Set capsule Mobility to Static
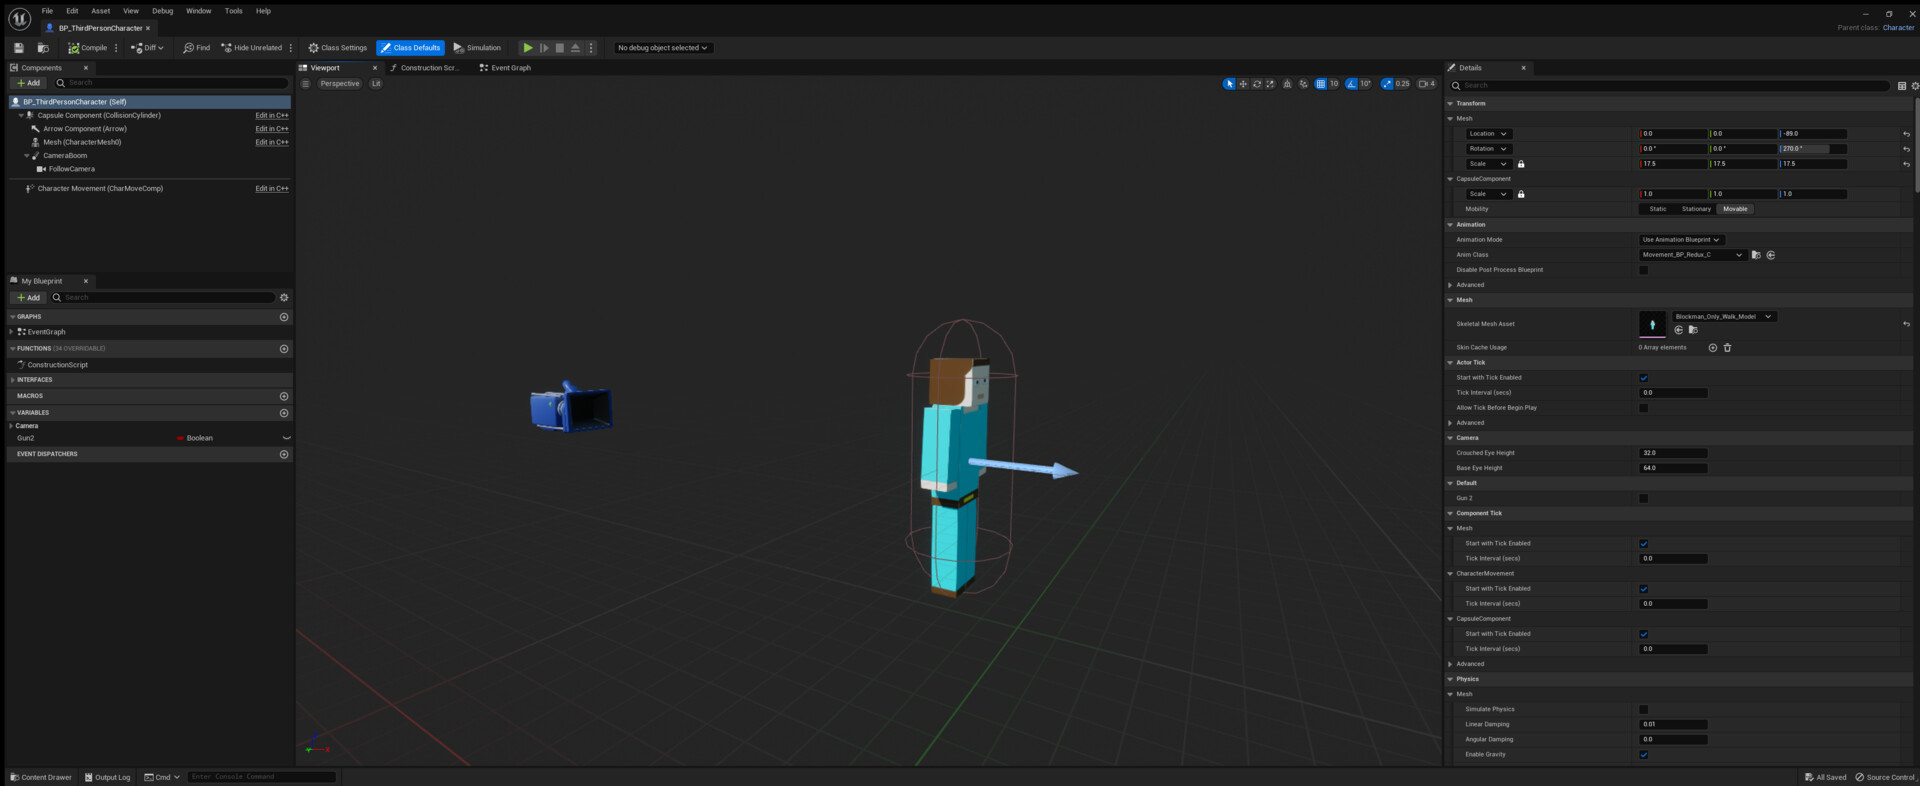This screenshot has width=1920, height=786. [x=1658, y=209]
